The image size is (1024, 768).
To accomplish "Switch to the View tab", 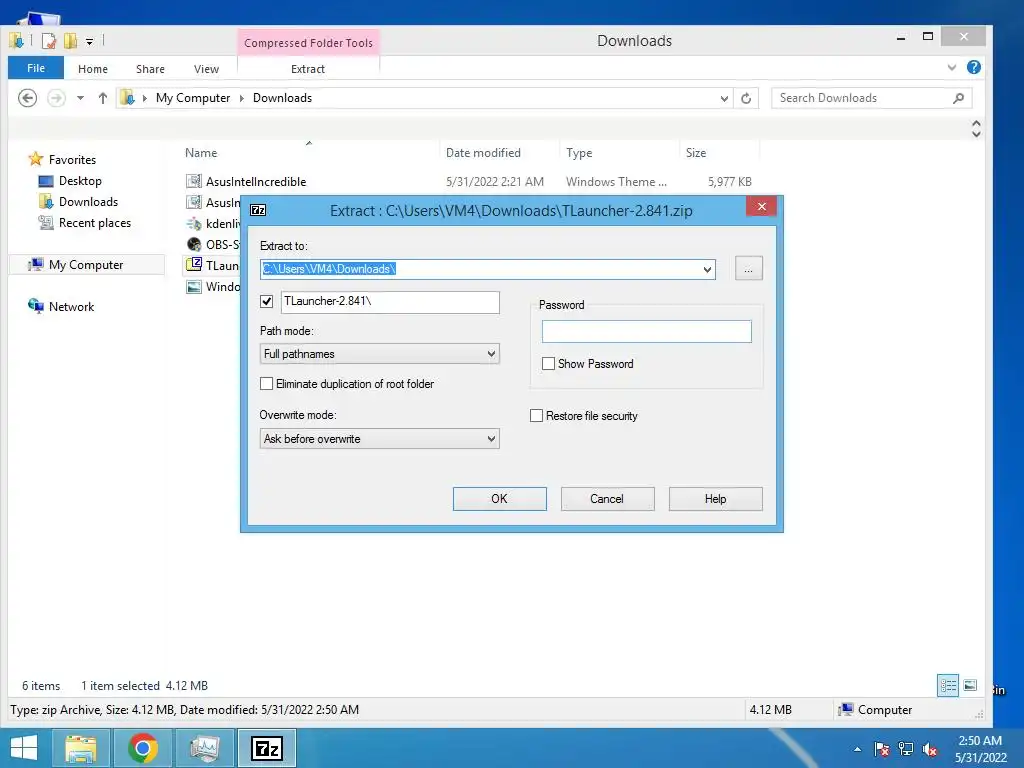I will click(x=206, y=69).
